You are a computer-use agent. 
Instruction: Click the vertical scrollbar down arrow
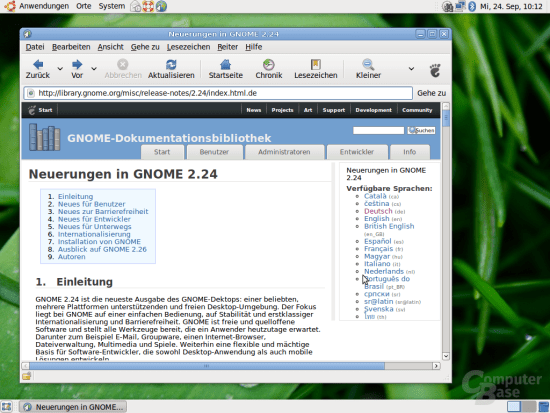point(446,356)
